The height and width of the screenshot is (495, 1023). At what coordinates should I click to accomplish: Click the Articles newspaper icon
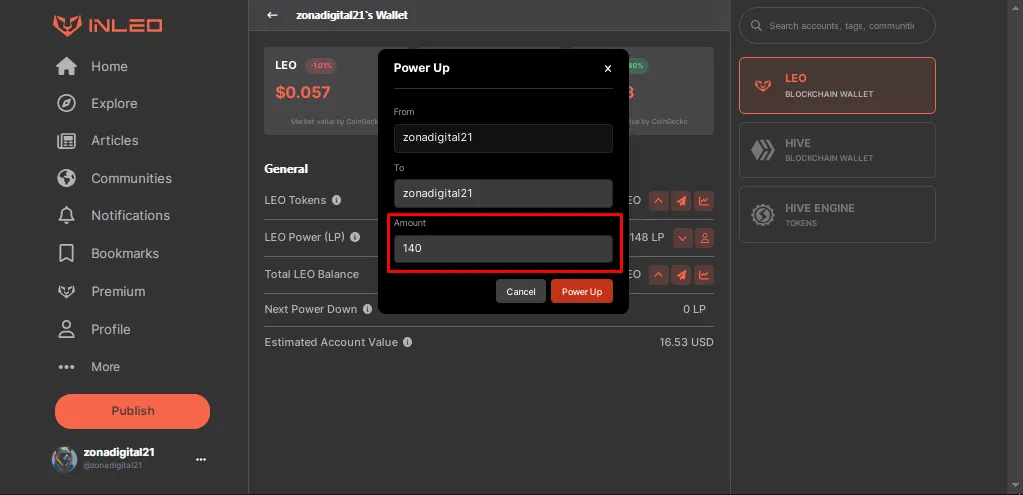[67, 141]
